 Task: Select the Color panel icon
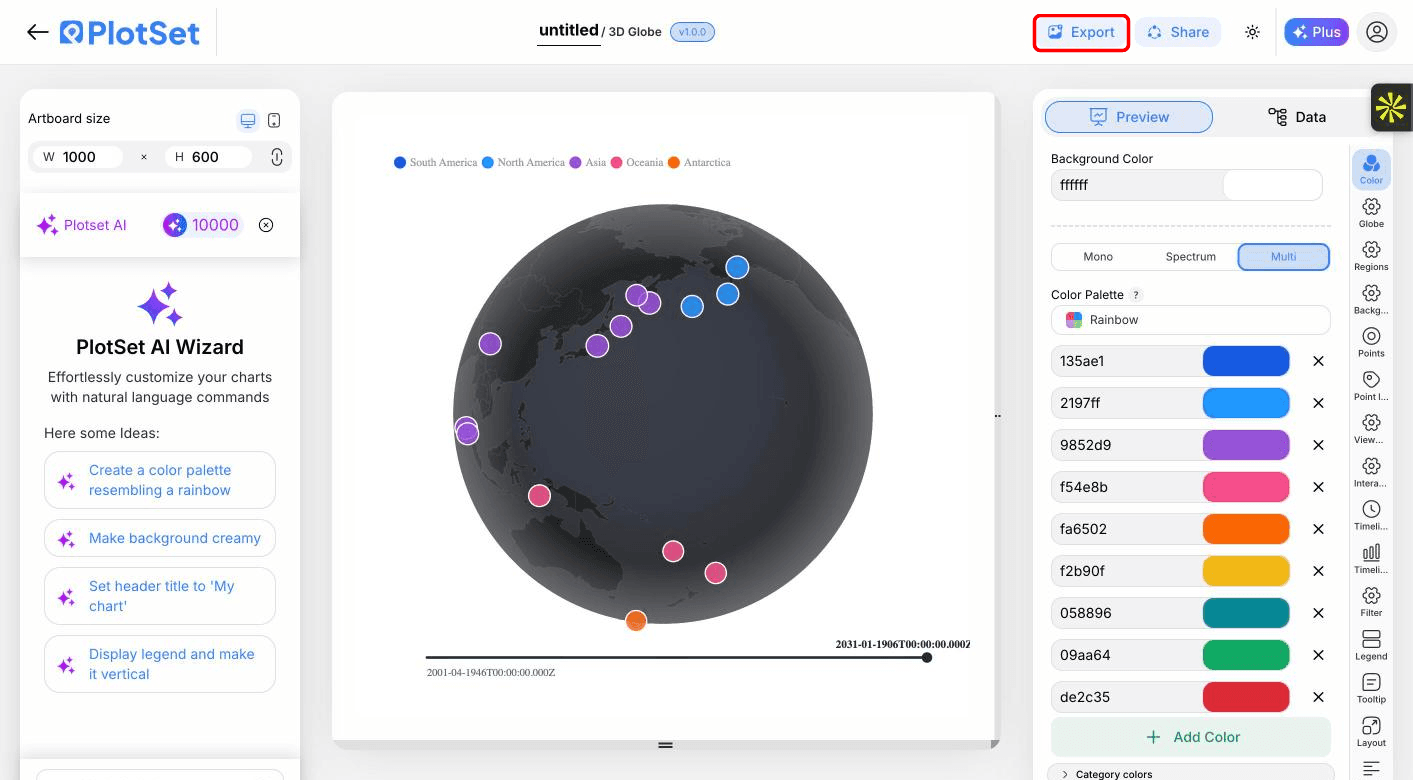pyautogui.click(x=1371, y=168)
